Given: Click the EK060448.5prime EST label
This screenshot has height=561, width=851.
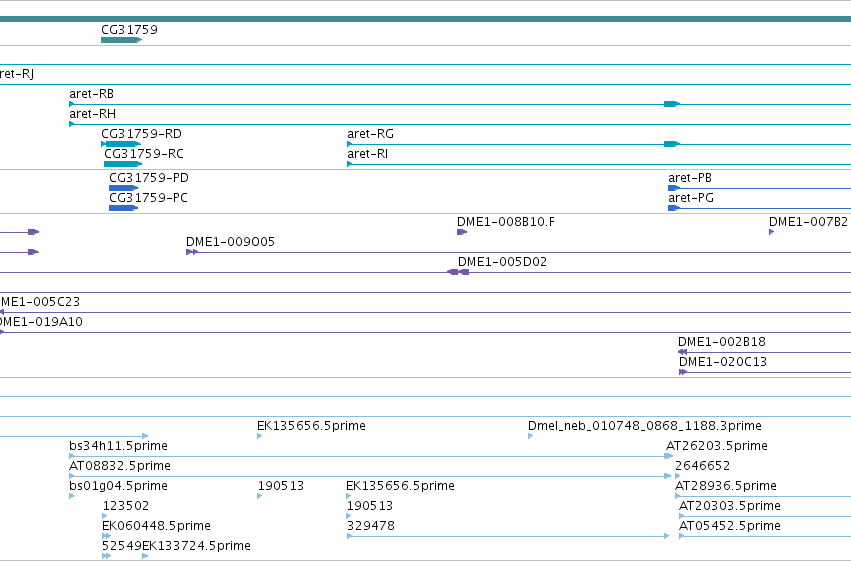Looking at the screenshot, I should point(156,526).
